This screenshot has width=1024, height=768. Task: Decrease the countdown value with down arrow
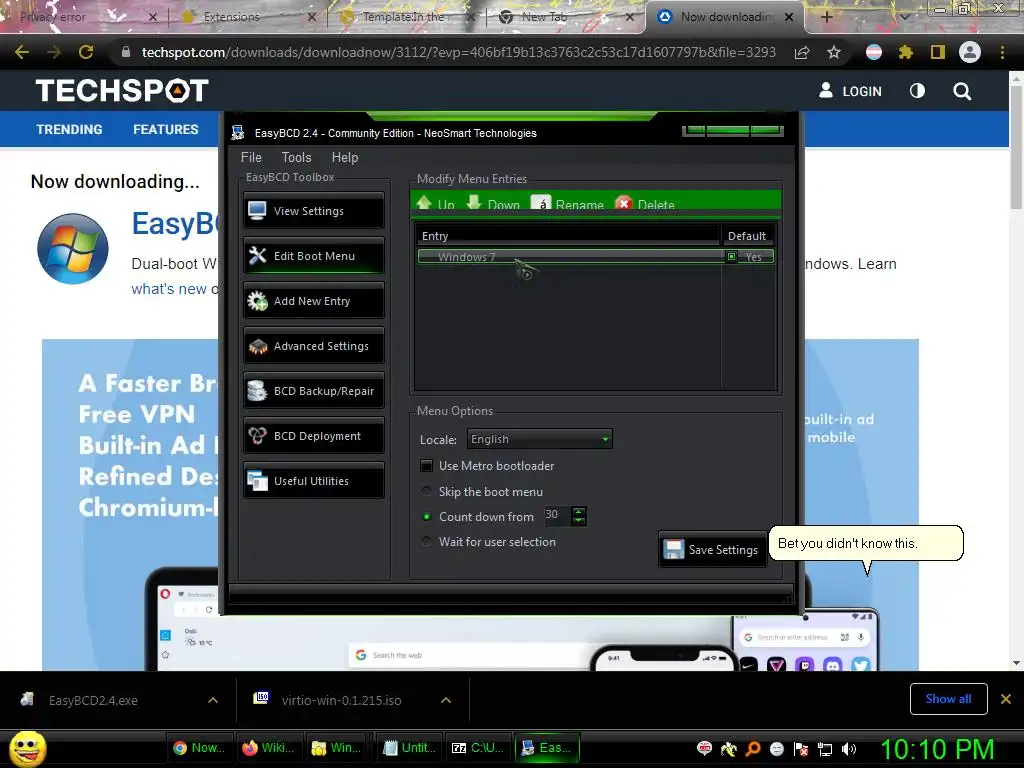(579, 520)
